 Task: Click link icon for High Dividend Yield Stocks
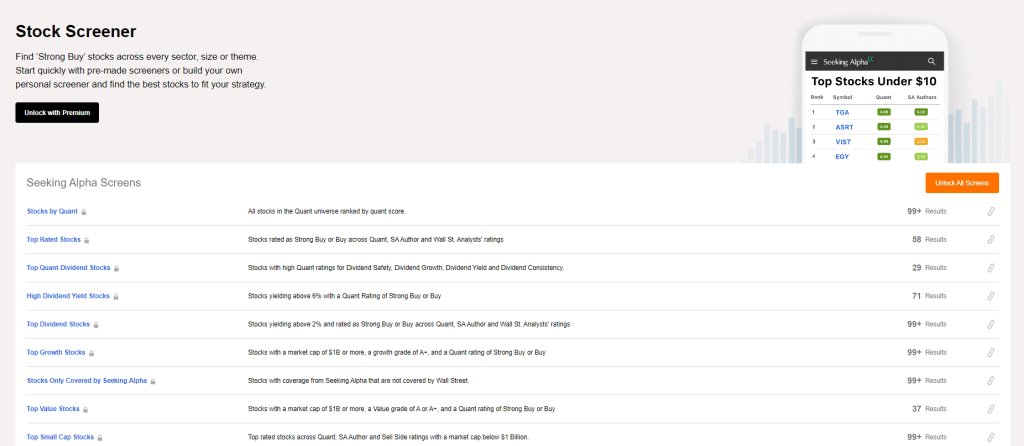990,296
